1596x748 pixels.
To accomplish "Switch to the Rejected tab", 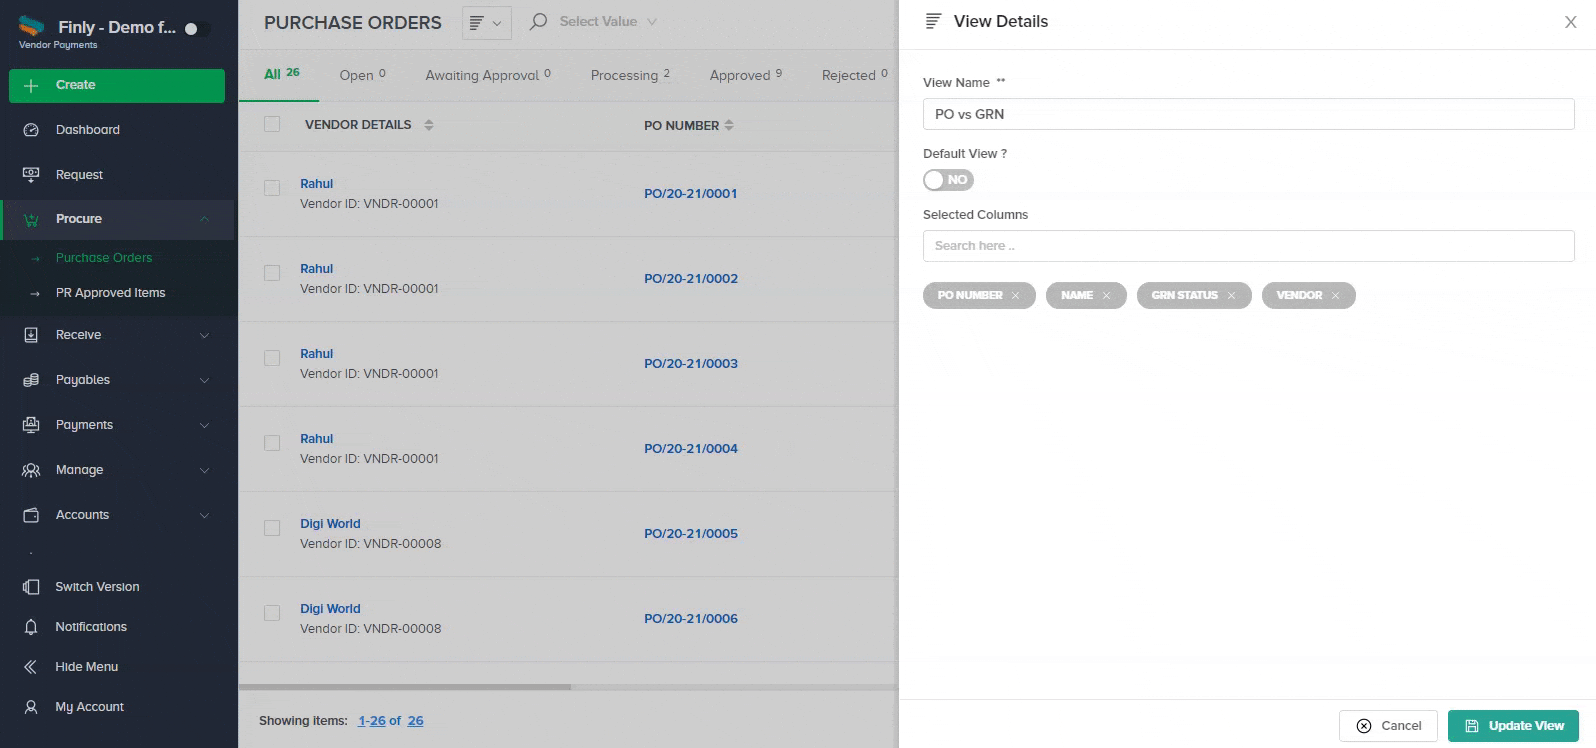I will (854, 75).
